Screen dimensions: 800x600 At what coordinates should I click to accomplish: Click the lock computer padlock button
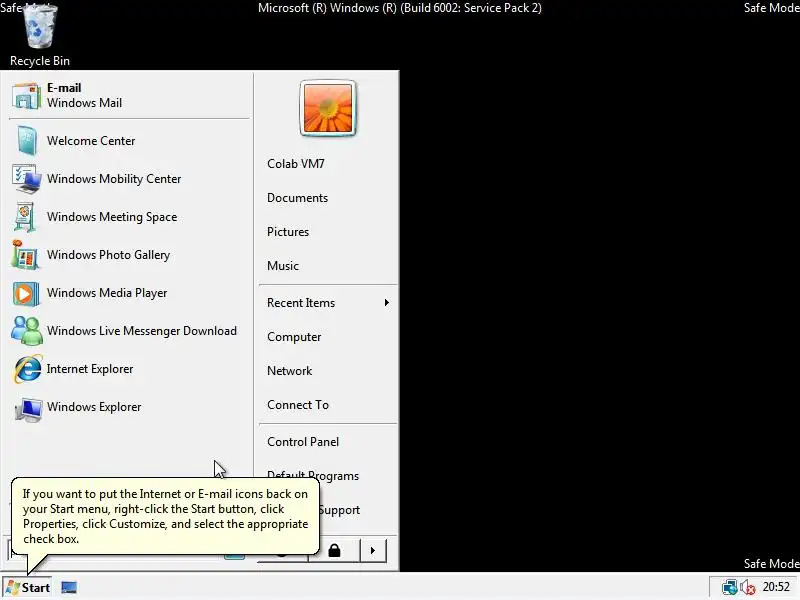click(334, 551)
